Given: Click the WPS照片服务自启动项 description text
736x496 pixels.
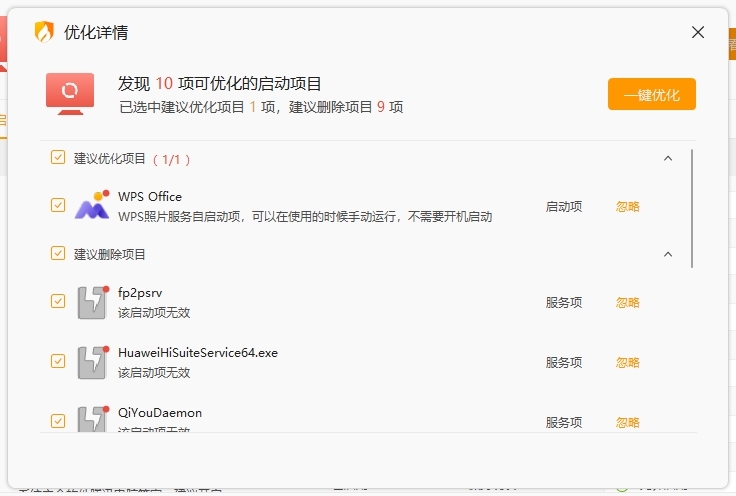Looking at the screenshot, I should [305, 217].
